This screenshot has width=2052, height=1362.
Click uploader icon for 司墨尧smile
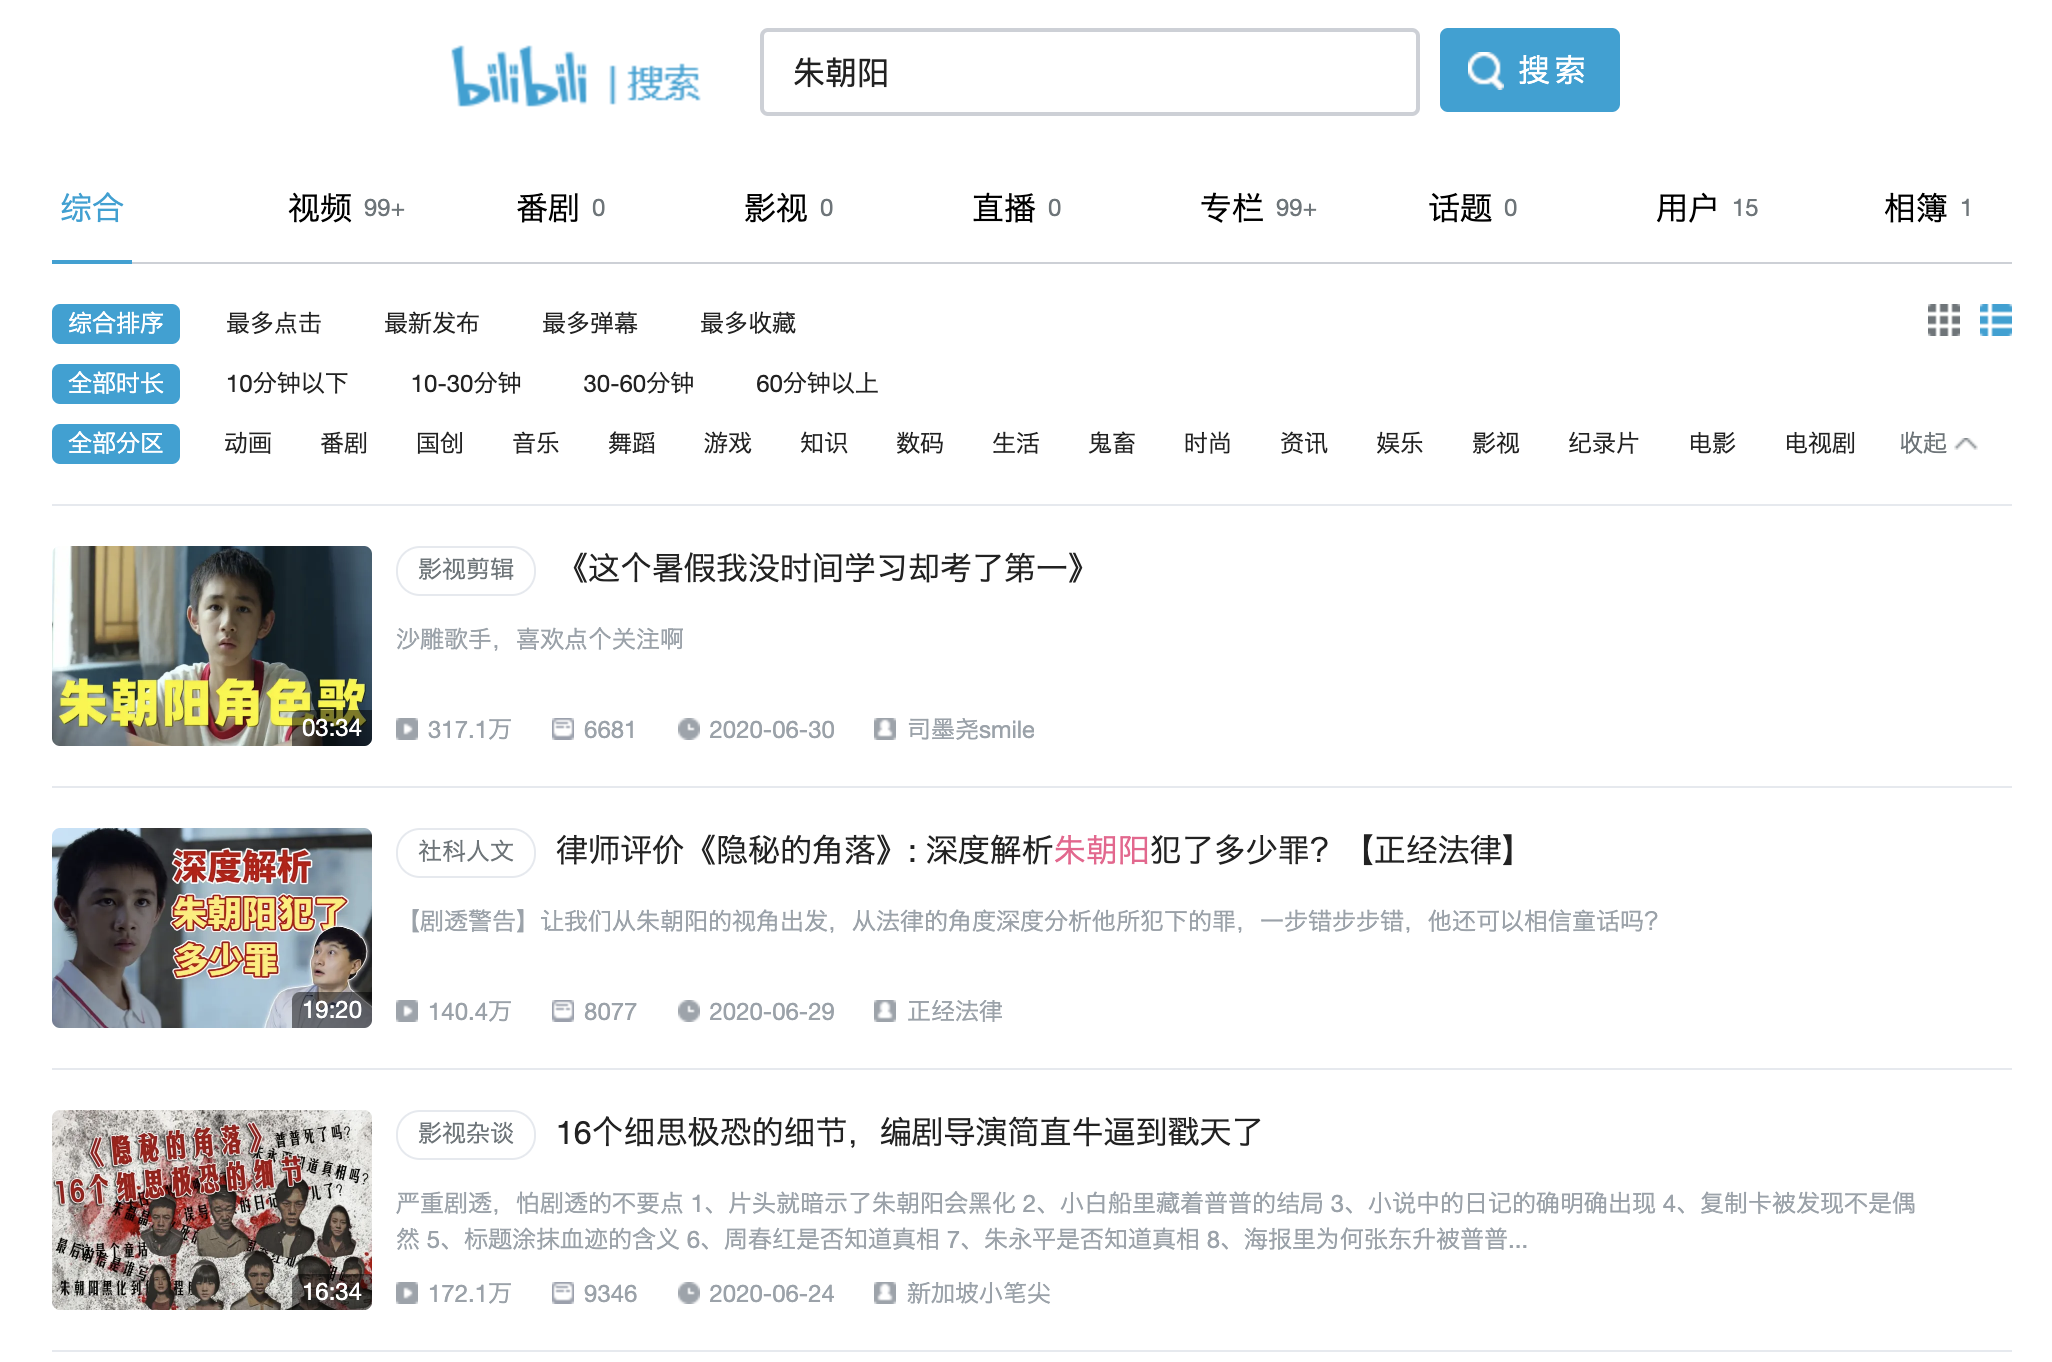[884, 729]
